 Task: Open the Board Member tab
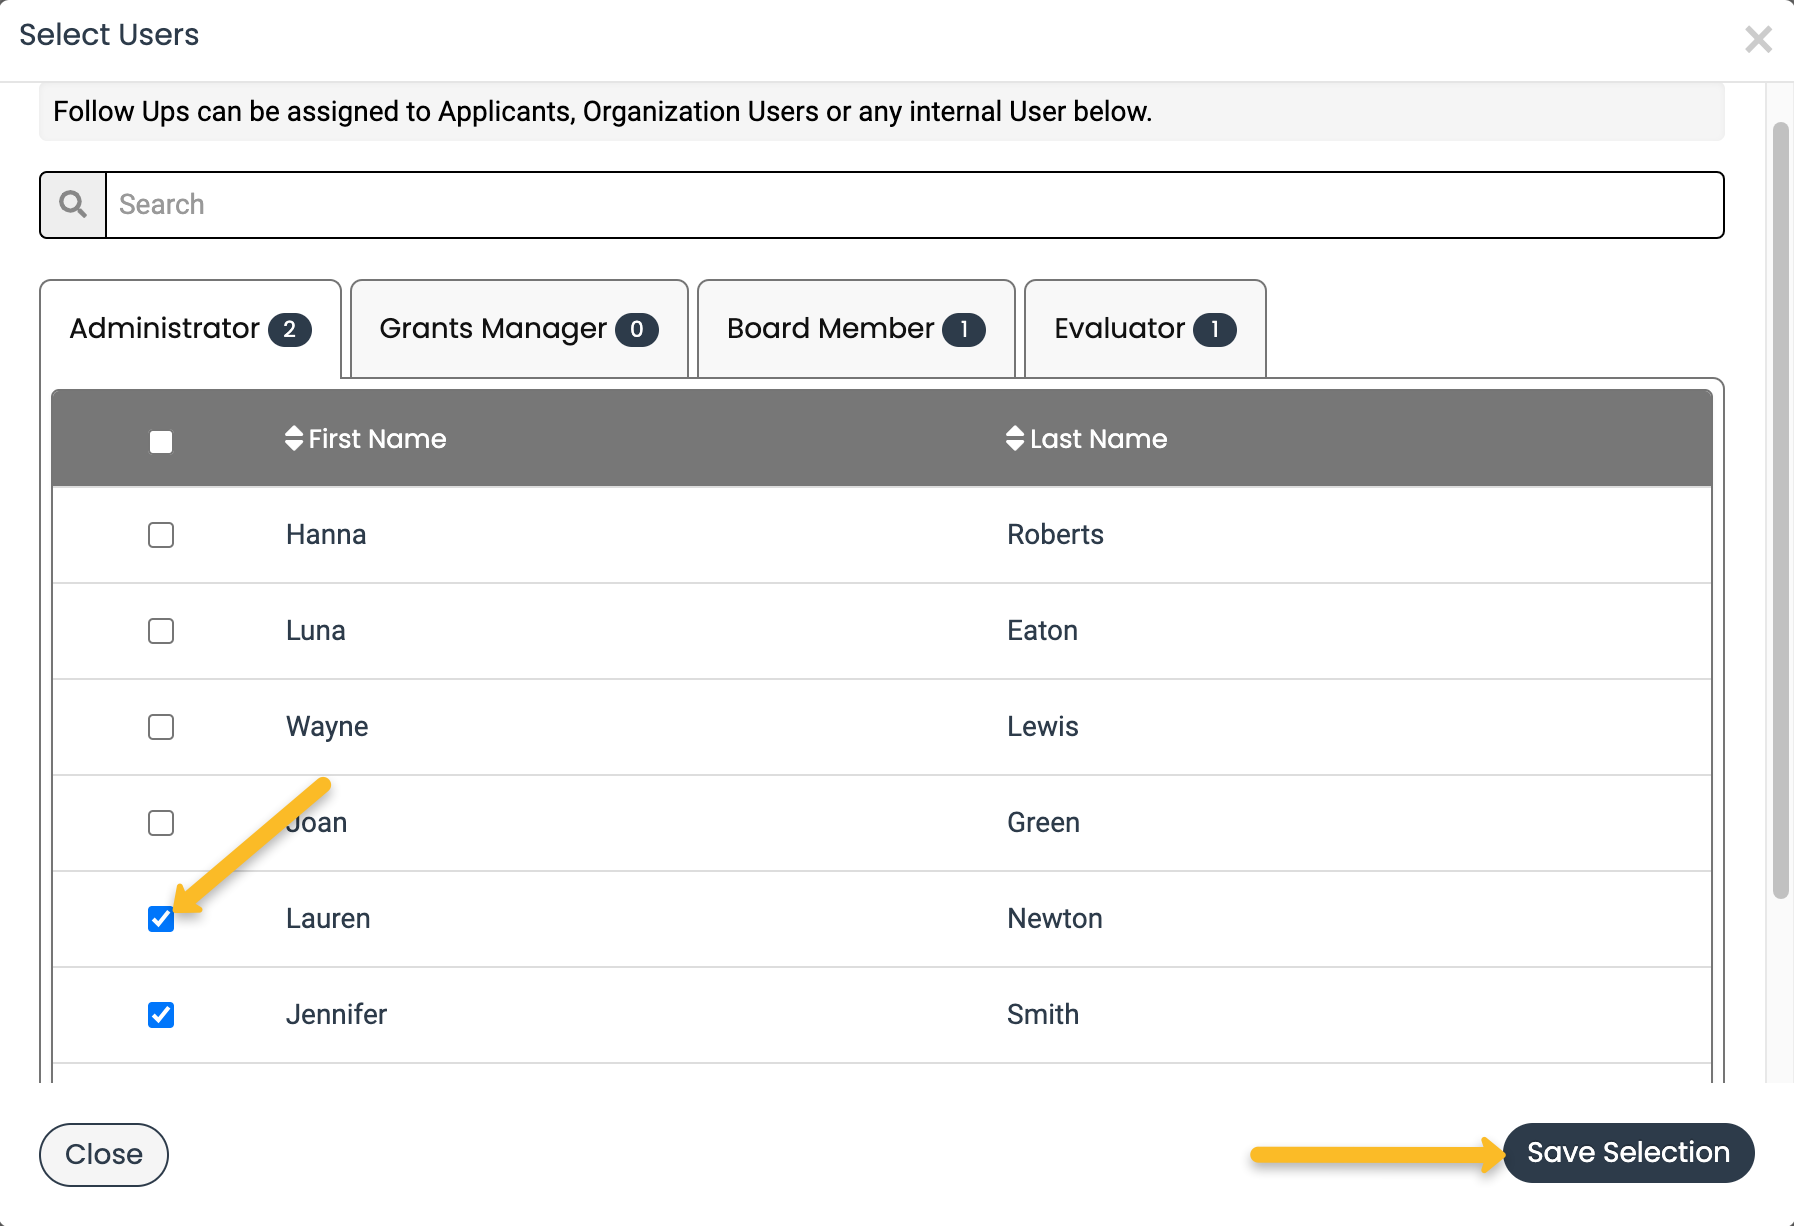point(856,329)
